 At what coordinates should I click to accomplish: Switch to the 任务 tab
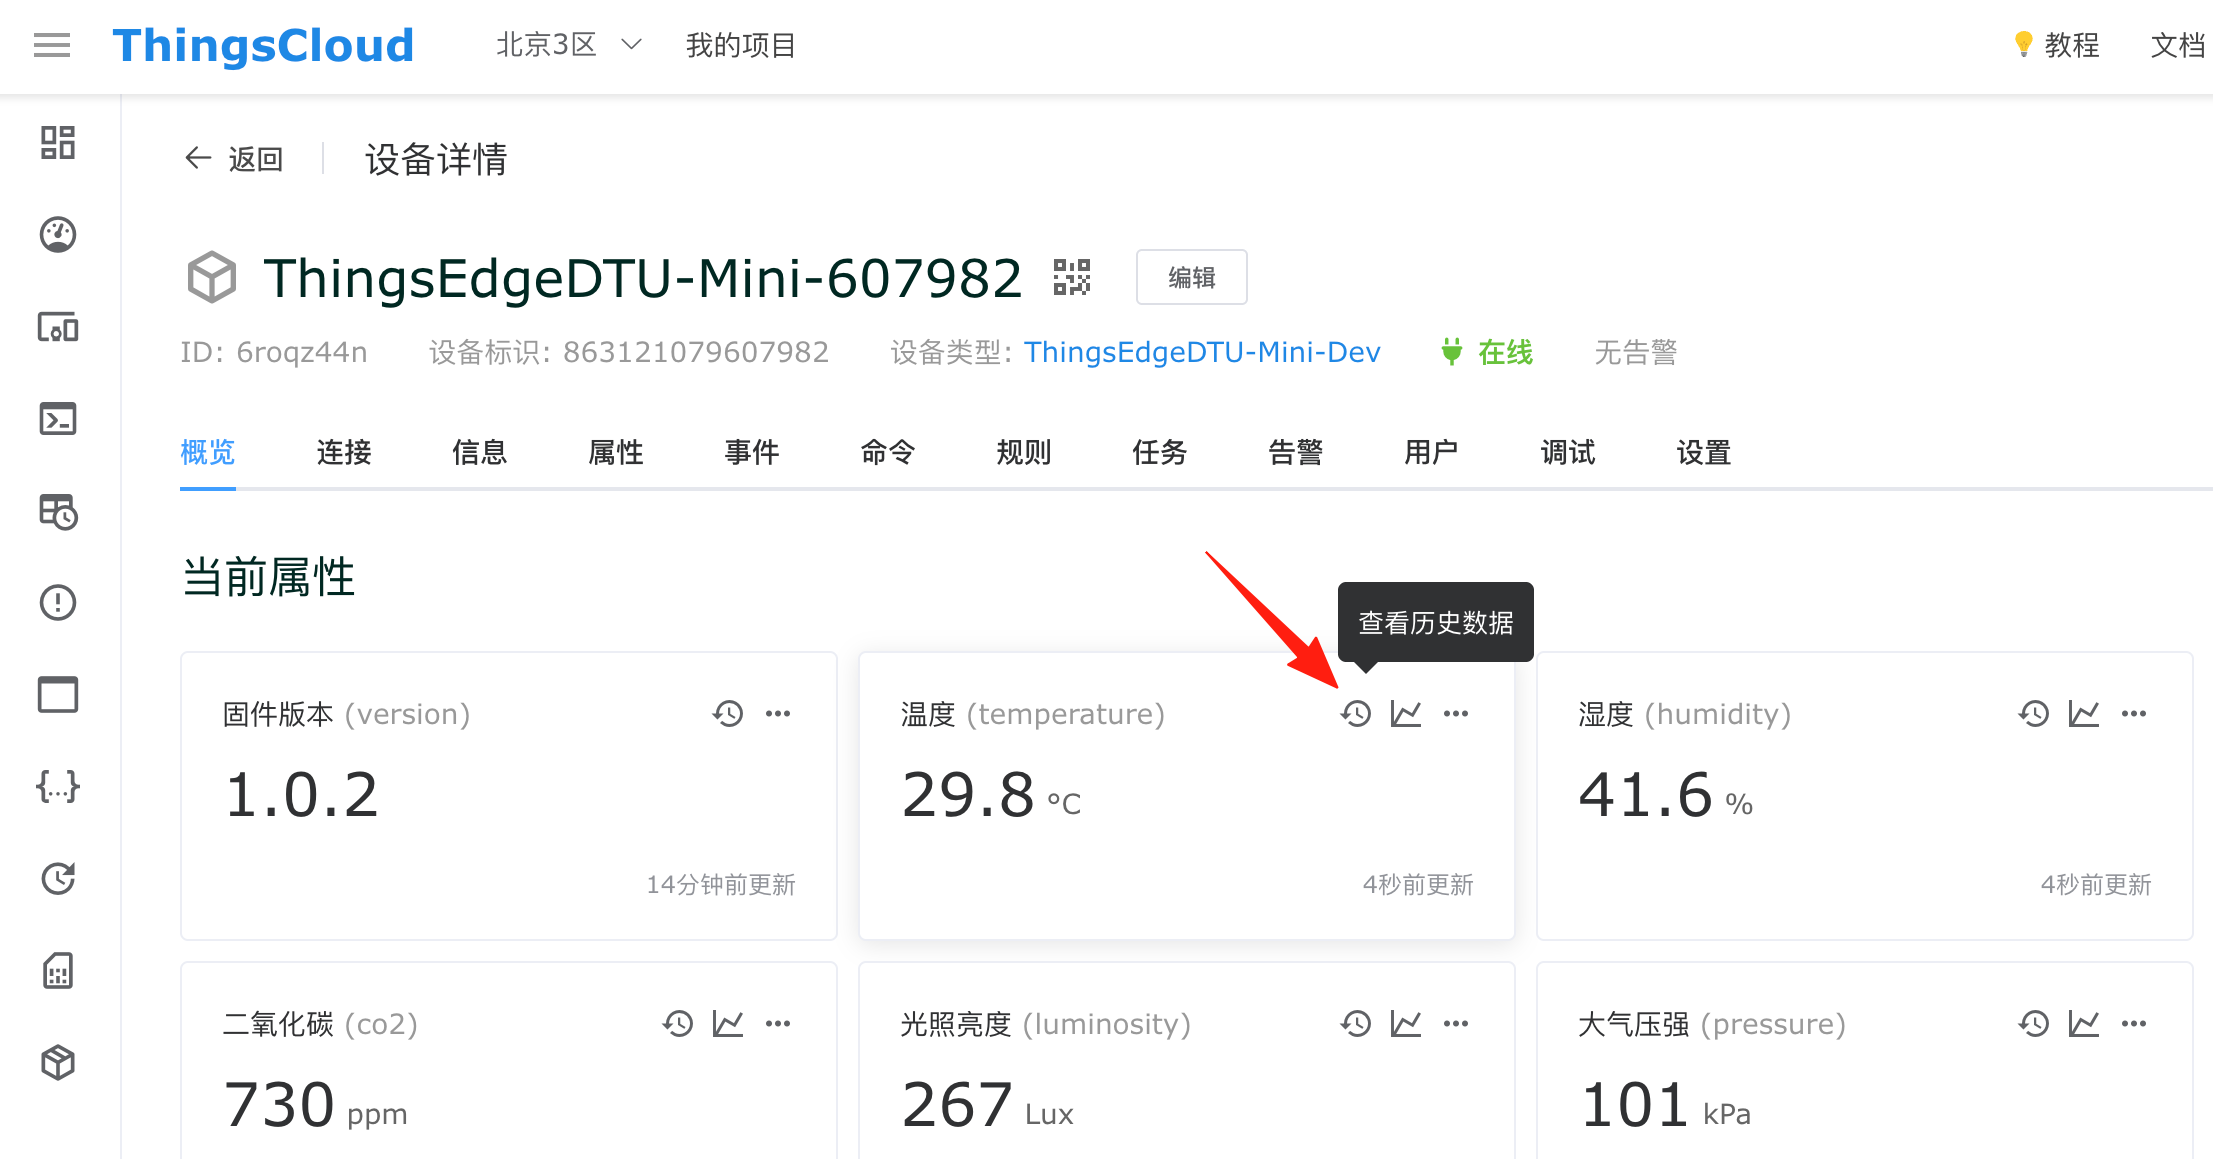(x=1160, y=453)
